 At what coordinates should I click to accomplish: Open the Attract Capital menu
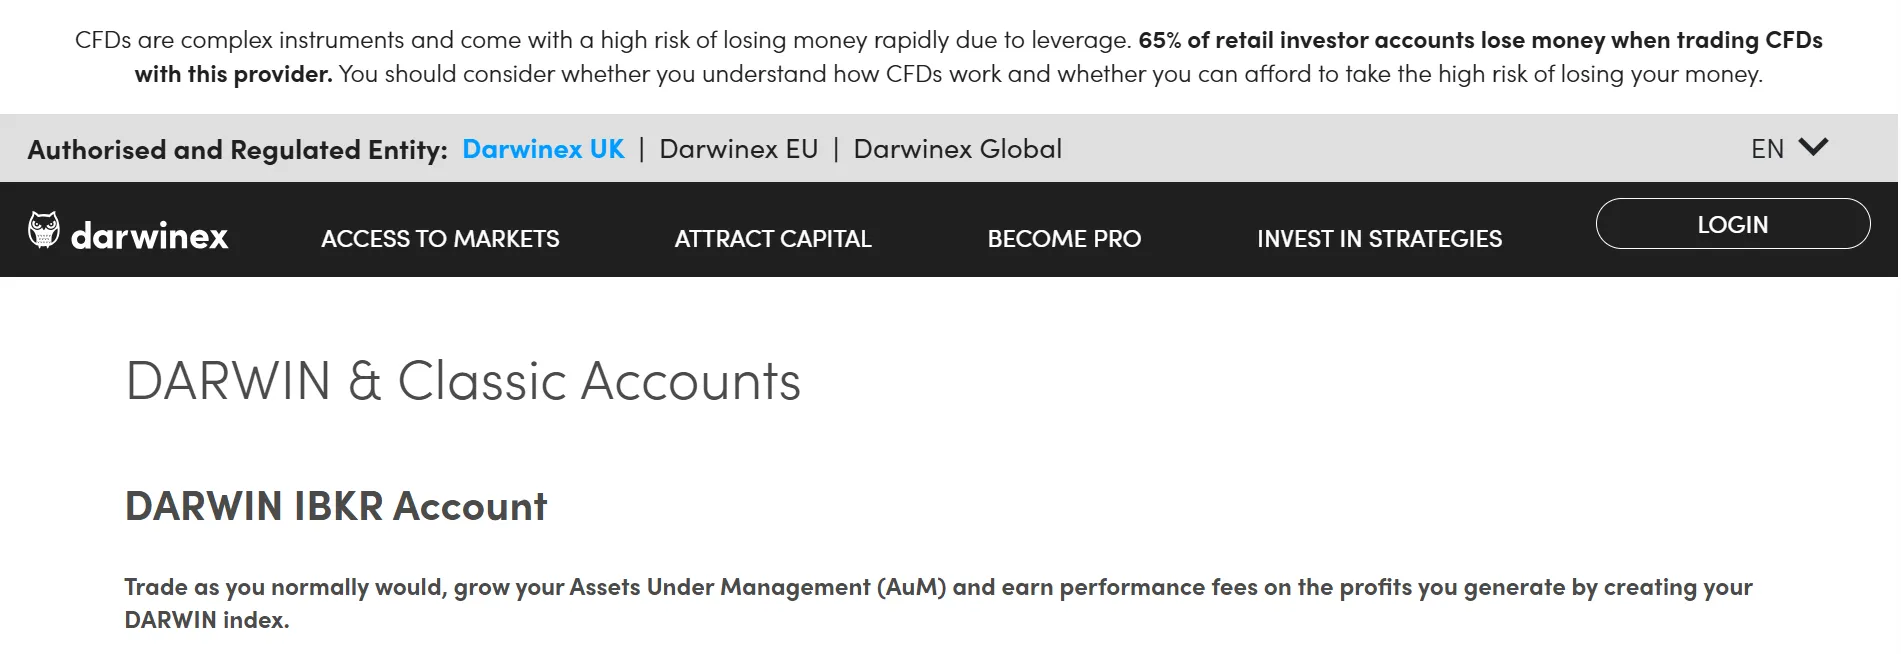click(773, 239)
